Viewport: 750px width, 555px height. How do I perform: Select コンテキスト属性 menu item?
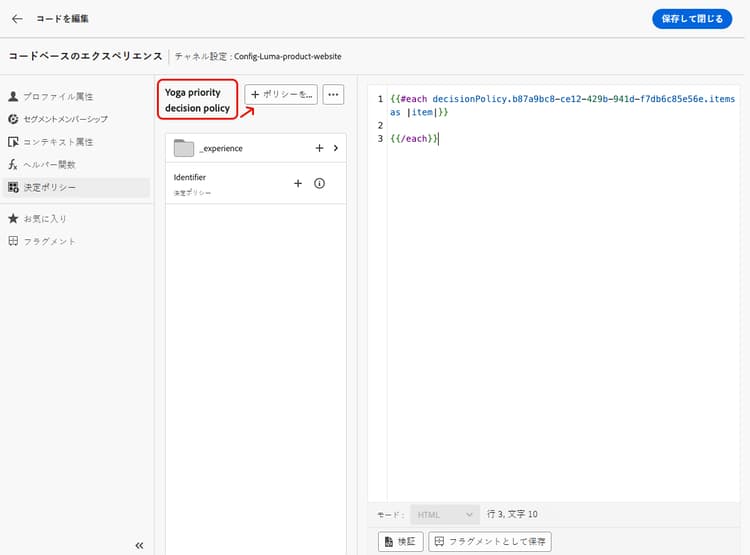point(58,142)
